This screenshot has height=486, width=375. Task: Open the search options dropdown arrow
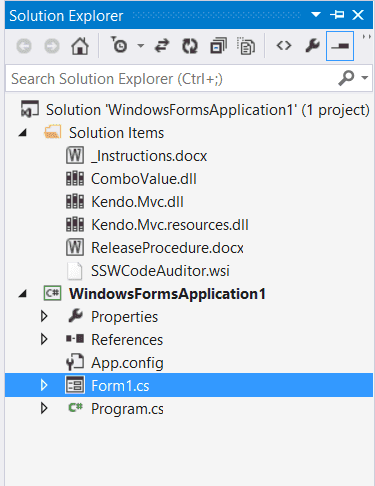coord(365,78)
